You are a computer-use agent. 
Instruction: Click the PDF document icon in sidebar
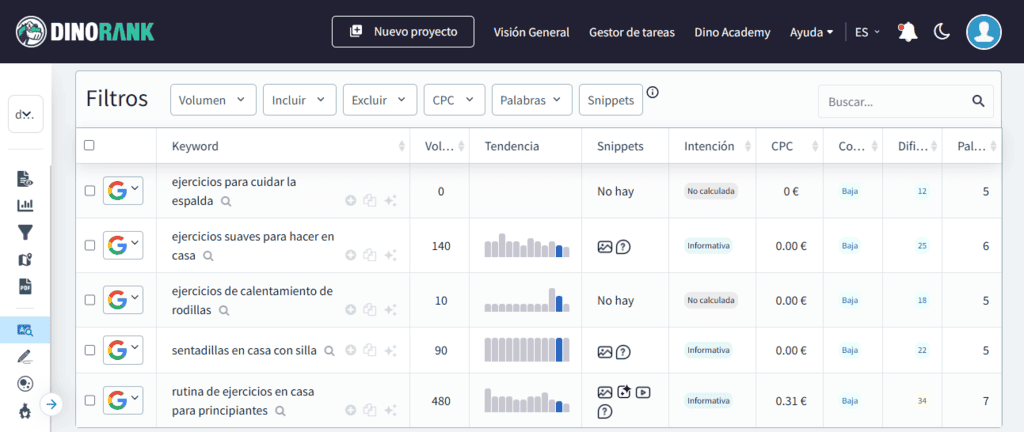click(x=26, y=286)
